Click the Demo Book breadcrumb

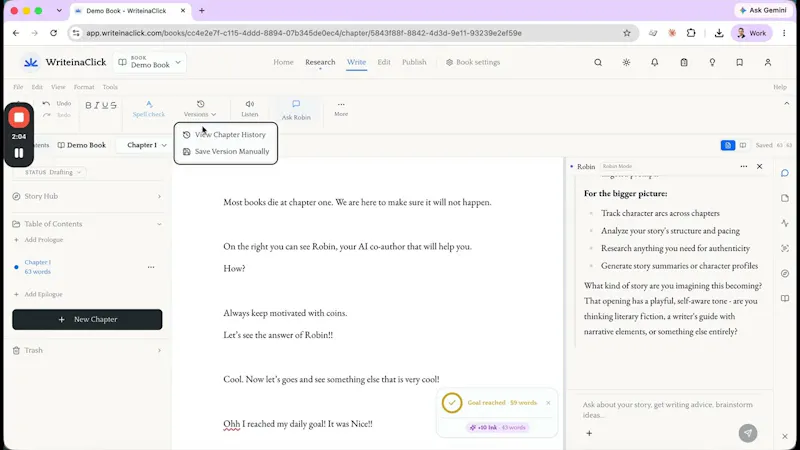(x=82, y=145)
